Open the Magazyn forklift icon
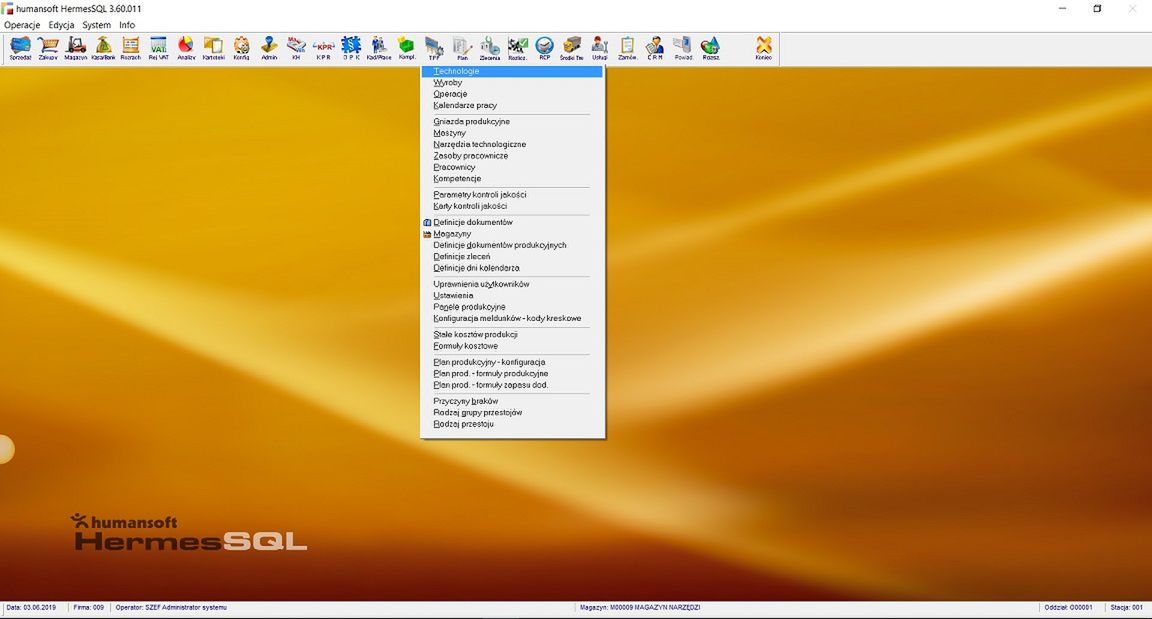Viewport: 1152px width, 619px height. 76,48
